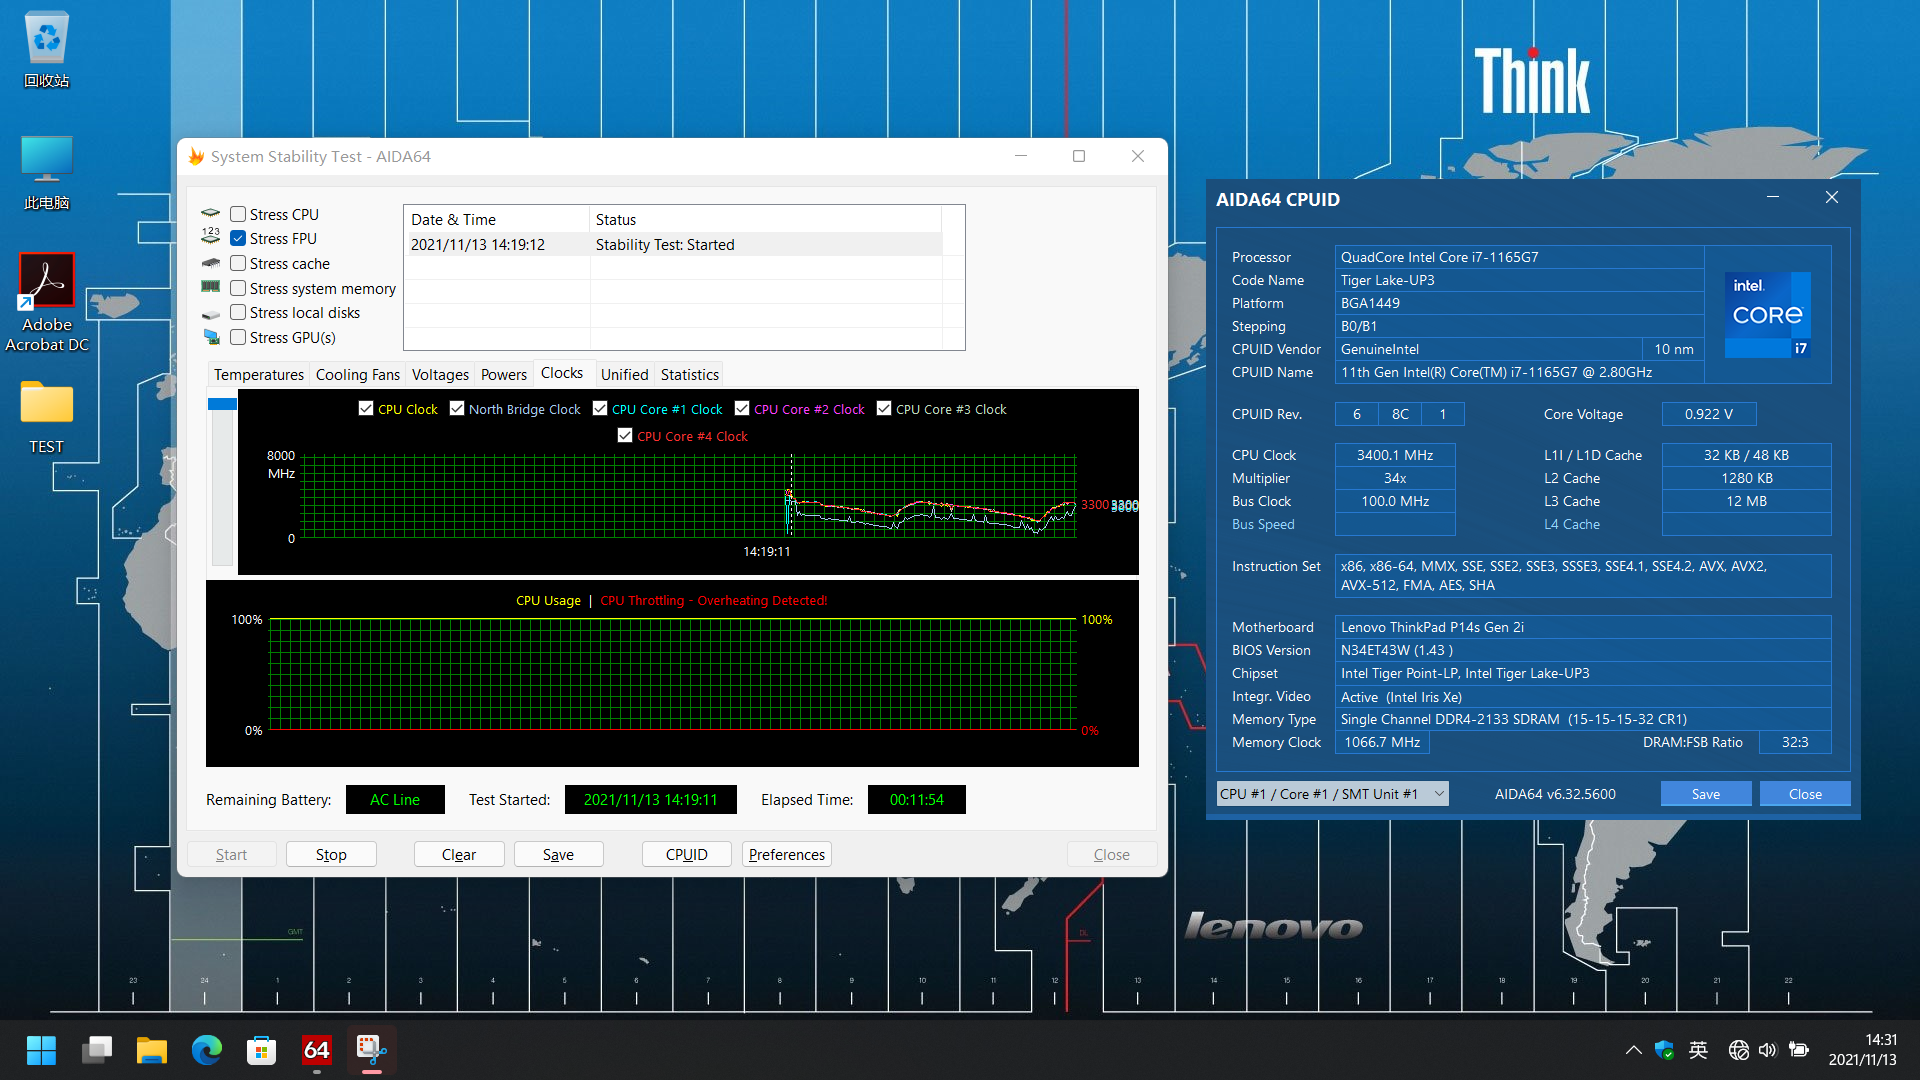Open the Statistics tab
This screenshot has width=1920, height=1080.
[689, 374]
